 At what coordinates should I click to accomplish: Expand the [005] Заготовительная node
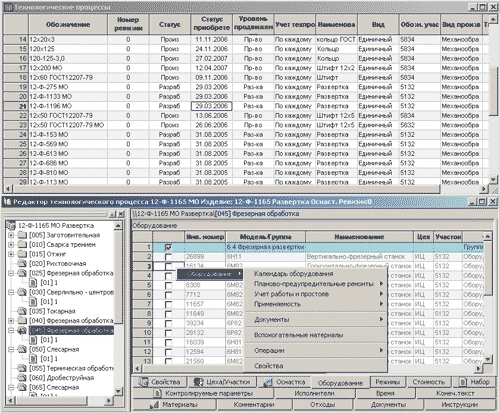[x=11, y=235]
